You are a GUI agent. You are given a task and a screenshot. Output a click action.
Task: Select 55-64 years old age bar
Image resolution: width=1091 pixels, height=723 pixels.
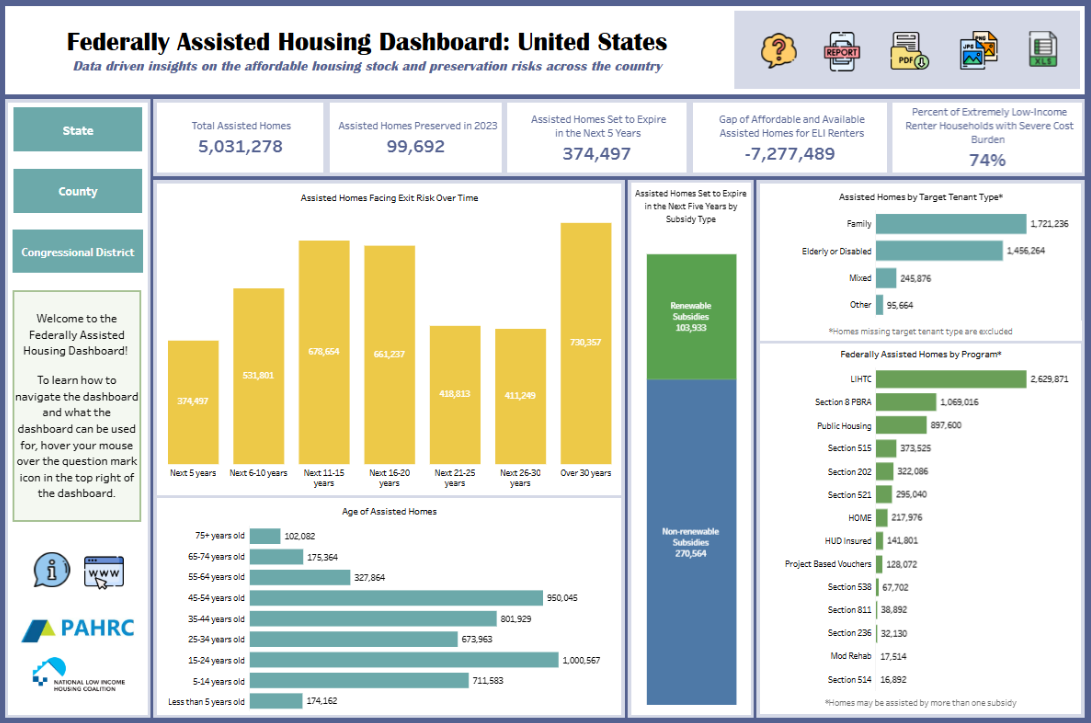[x=300, y=577]
